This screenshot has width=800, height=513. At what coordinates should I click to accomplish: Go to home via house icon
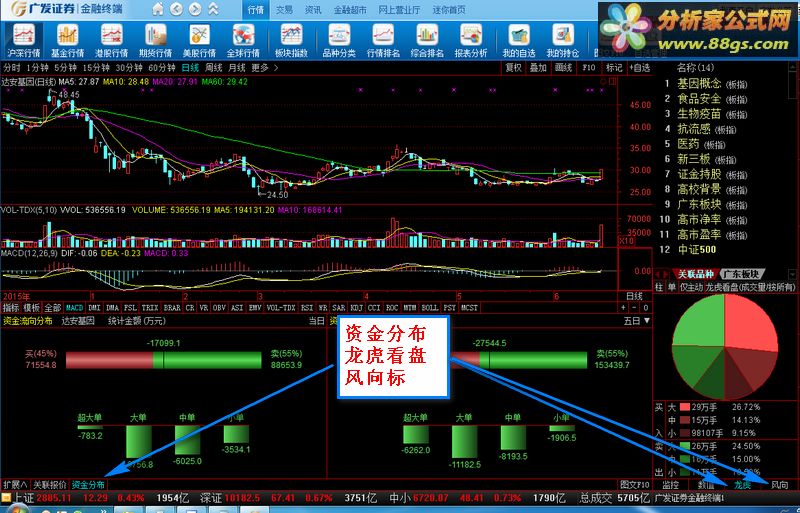click(x=158, y=9)
